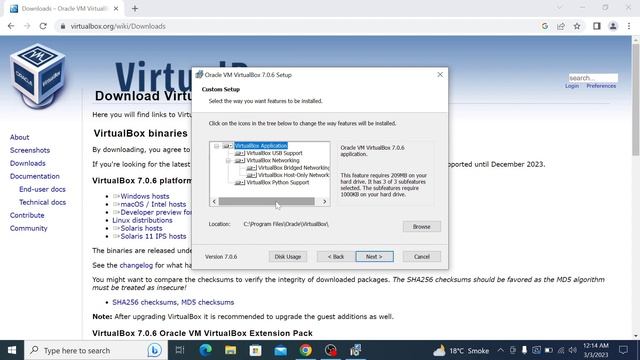The height and width of the screenshot is (360, 640).
Task: Open the changelog link
Action: point(136,265)
